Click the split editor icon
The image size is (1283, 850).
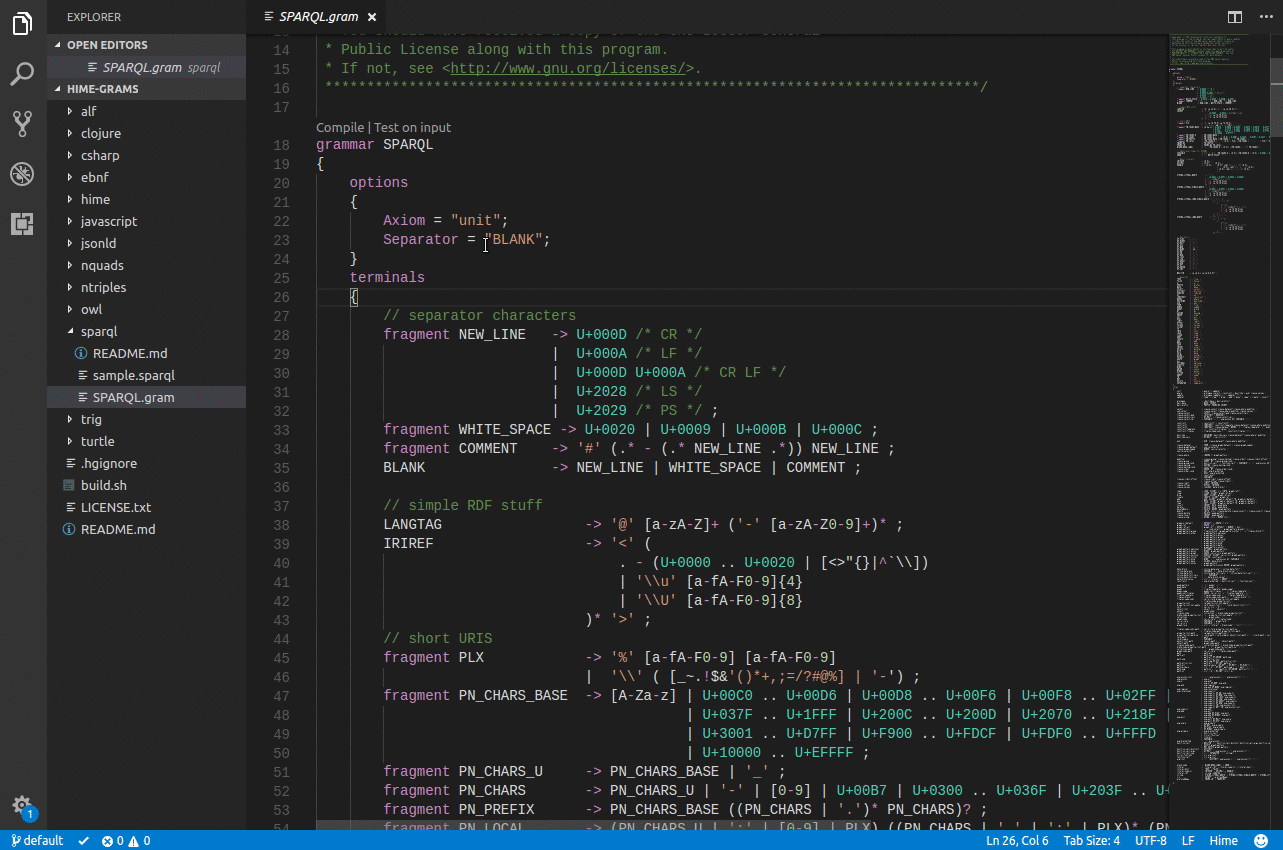(x=1235, y=17)
